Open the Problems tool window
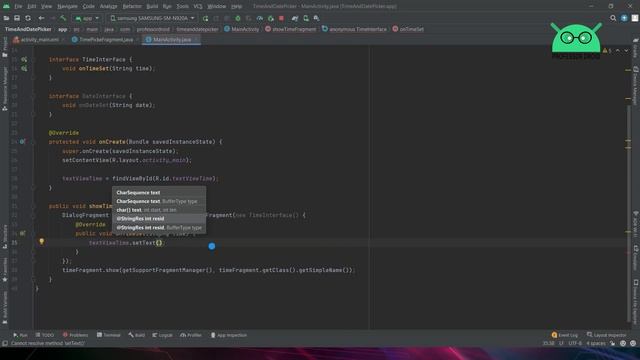Image resolution: width=640 pixels, height=360 pixels. (x=76, y=335)
